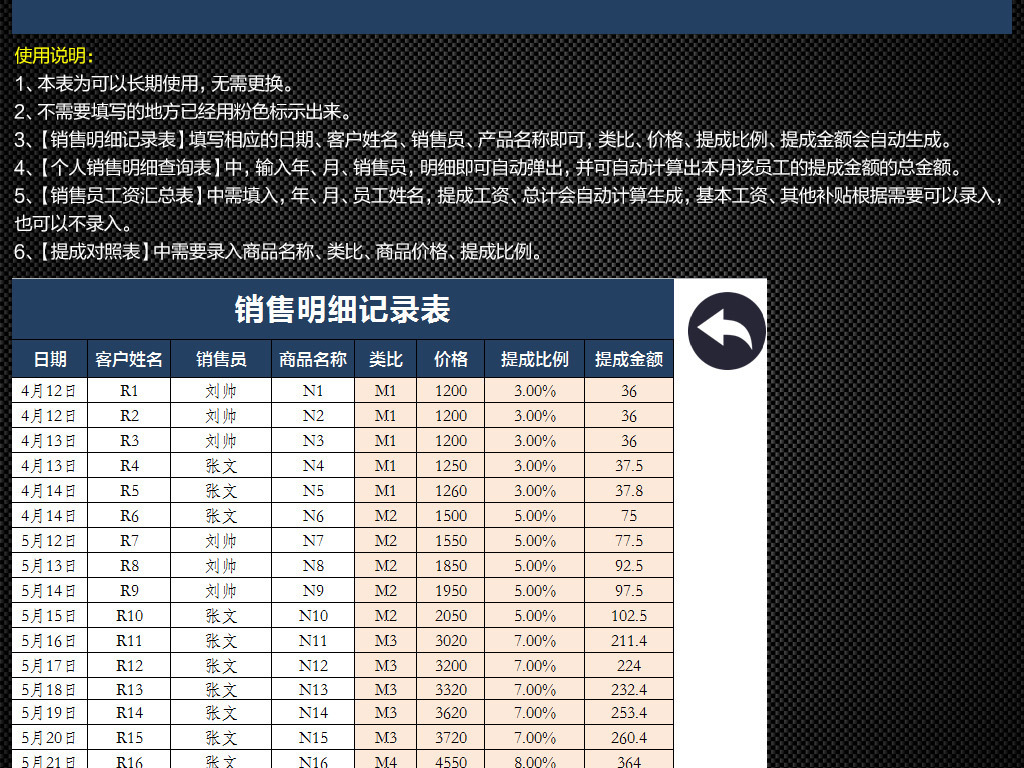1024x768 pixels.
Task: Select product cell N8
Action: click(x=313, y=566)
